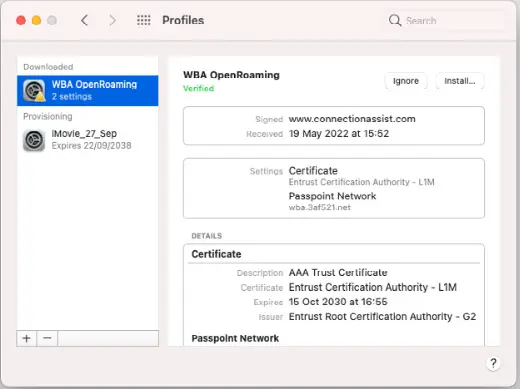Show all preferences using the grid icon
This screenshot has width=520, height=389.
(144, 20)
